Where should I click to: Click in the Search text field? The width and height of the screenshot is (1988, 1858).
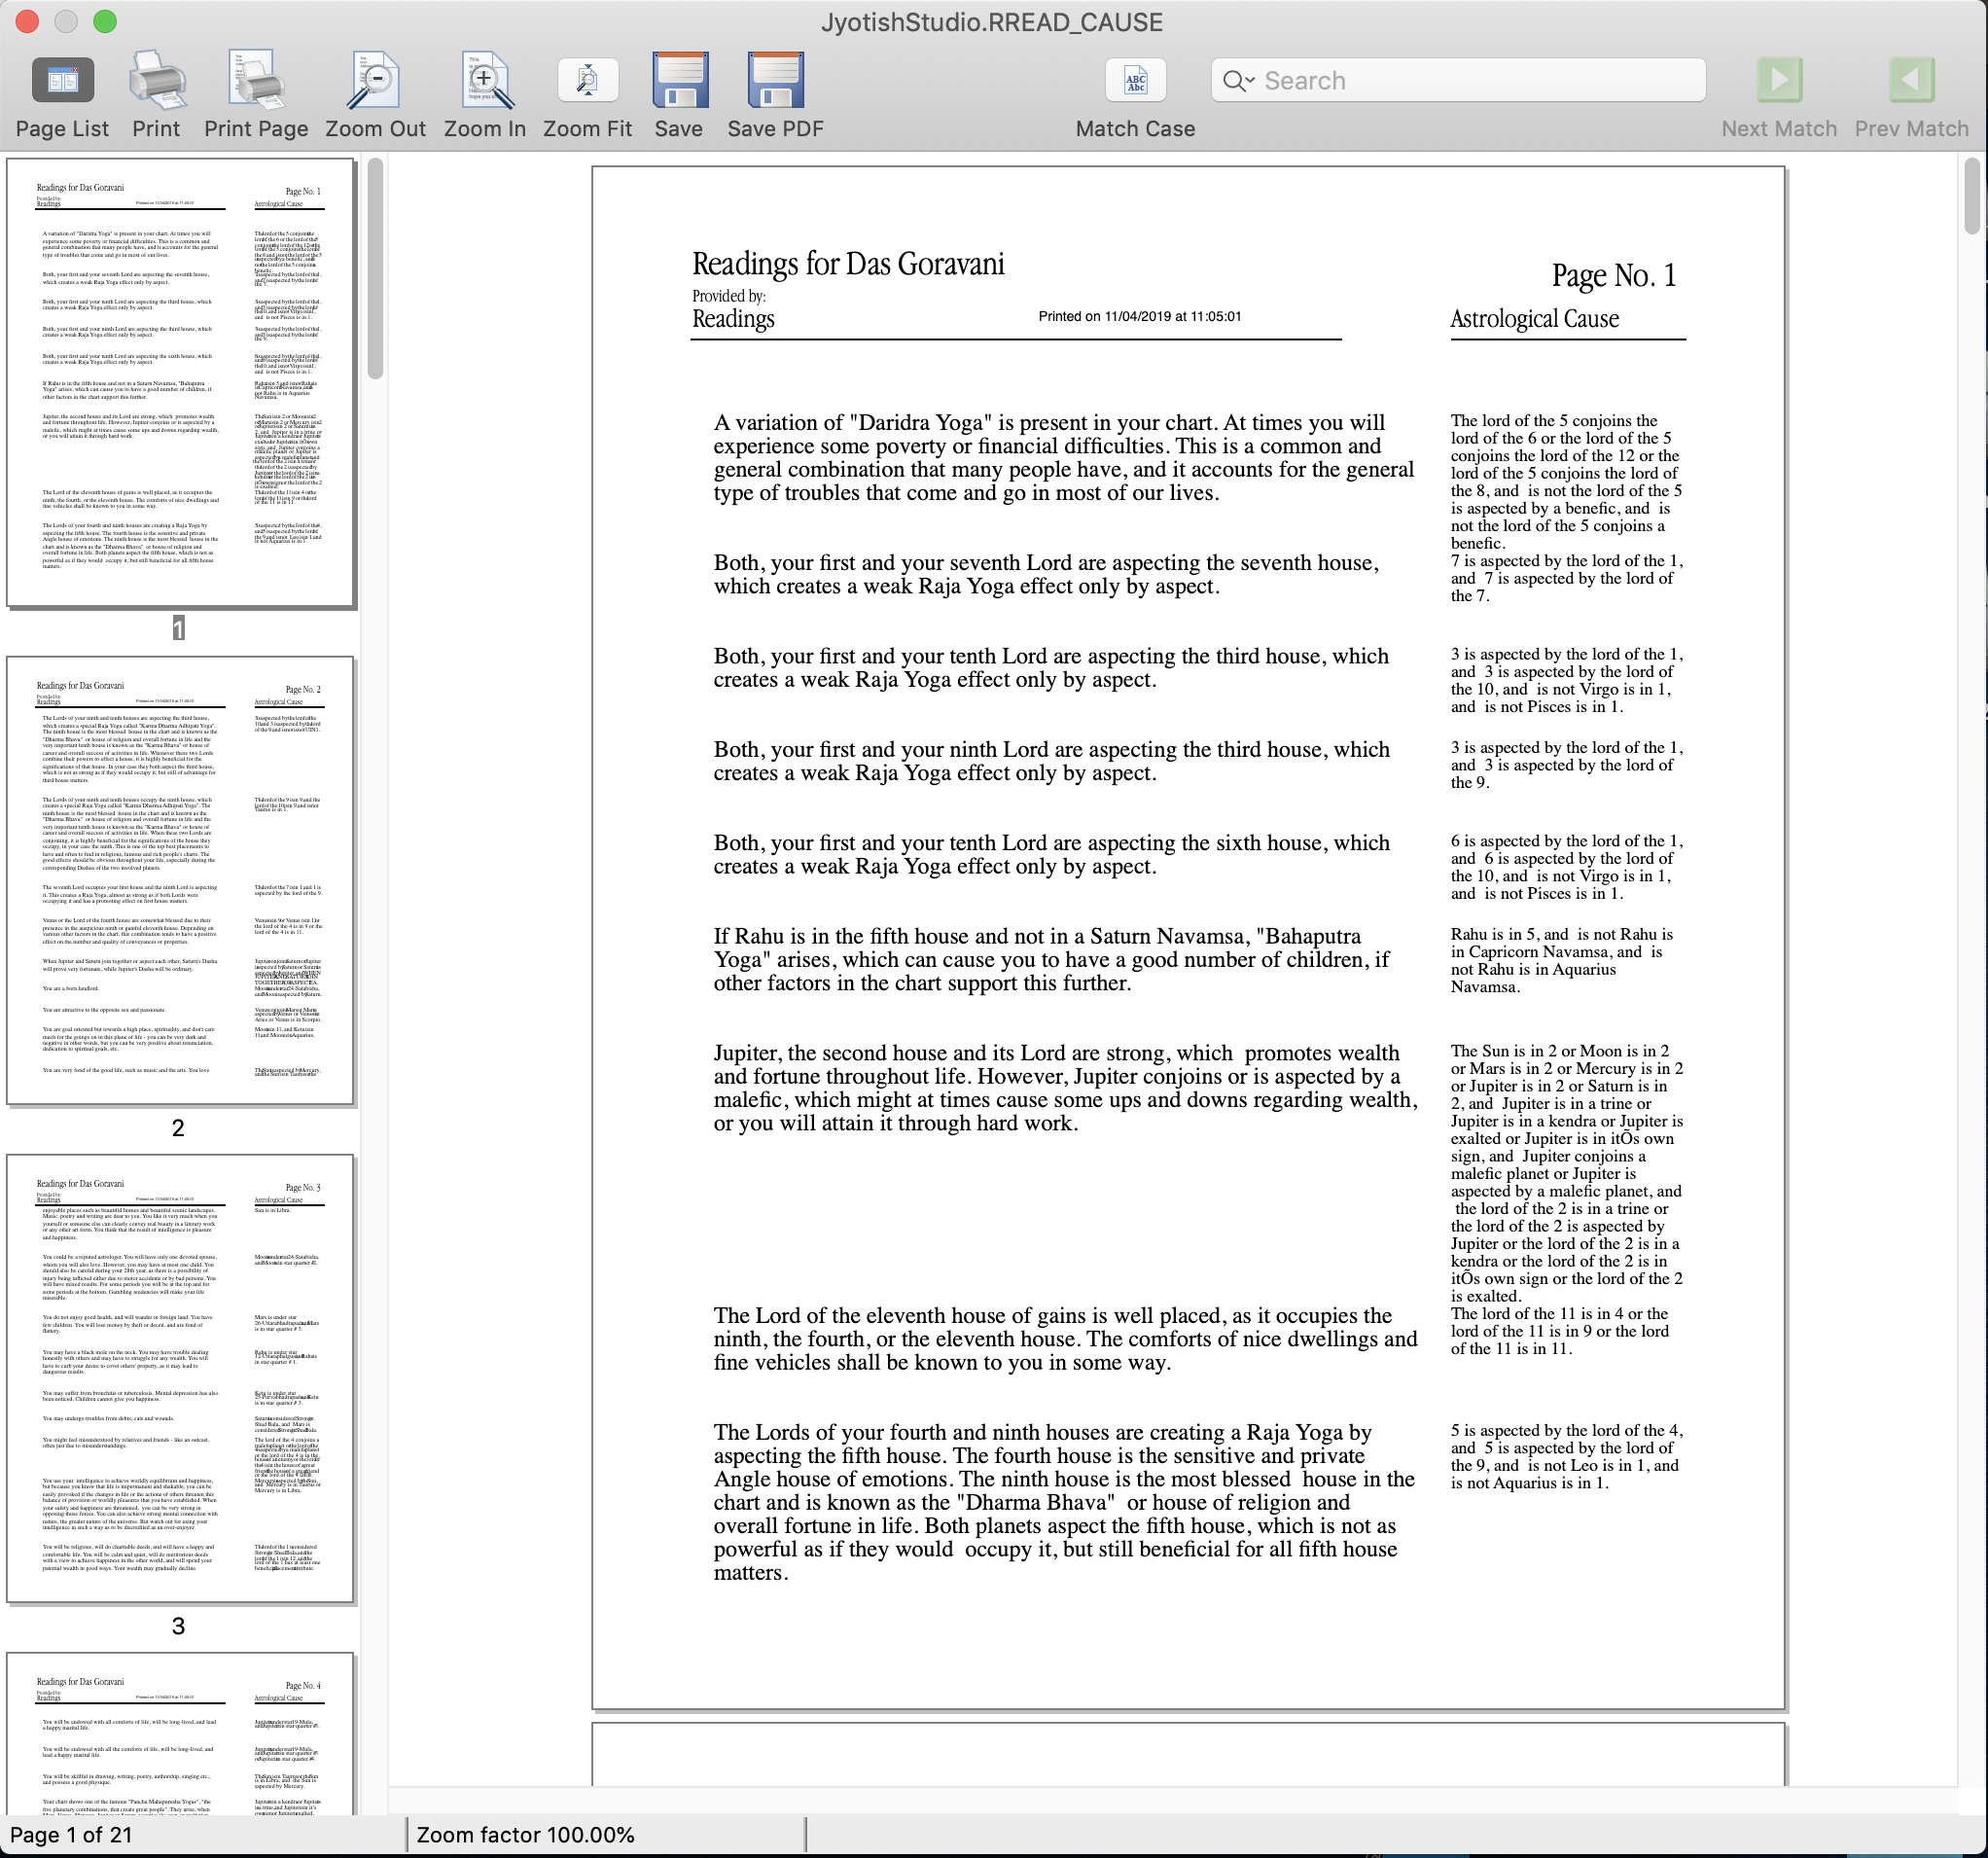pos(1470,81)
